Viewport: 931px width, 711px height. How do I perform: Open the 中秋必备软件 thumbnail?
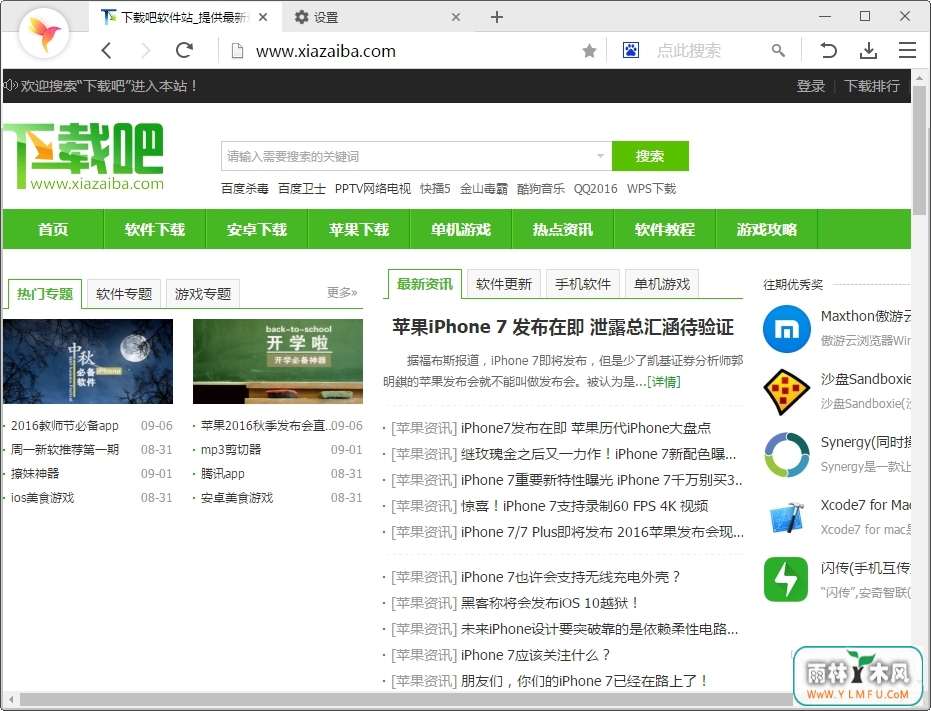point(88,361)
